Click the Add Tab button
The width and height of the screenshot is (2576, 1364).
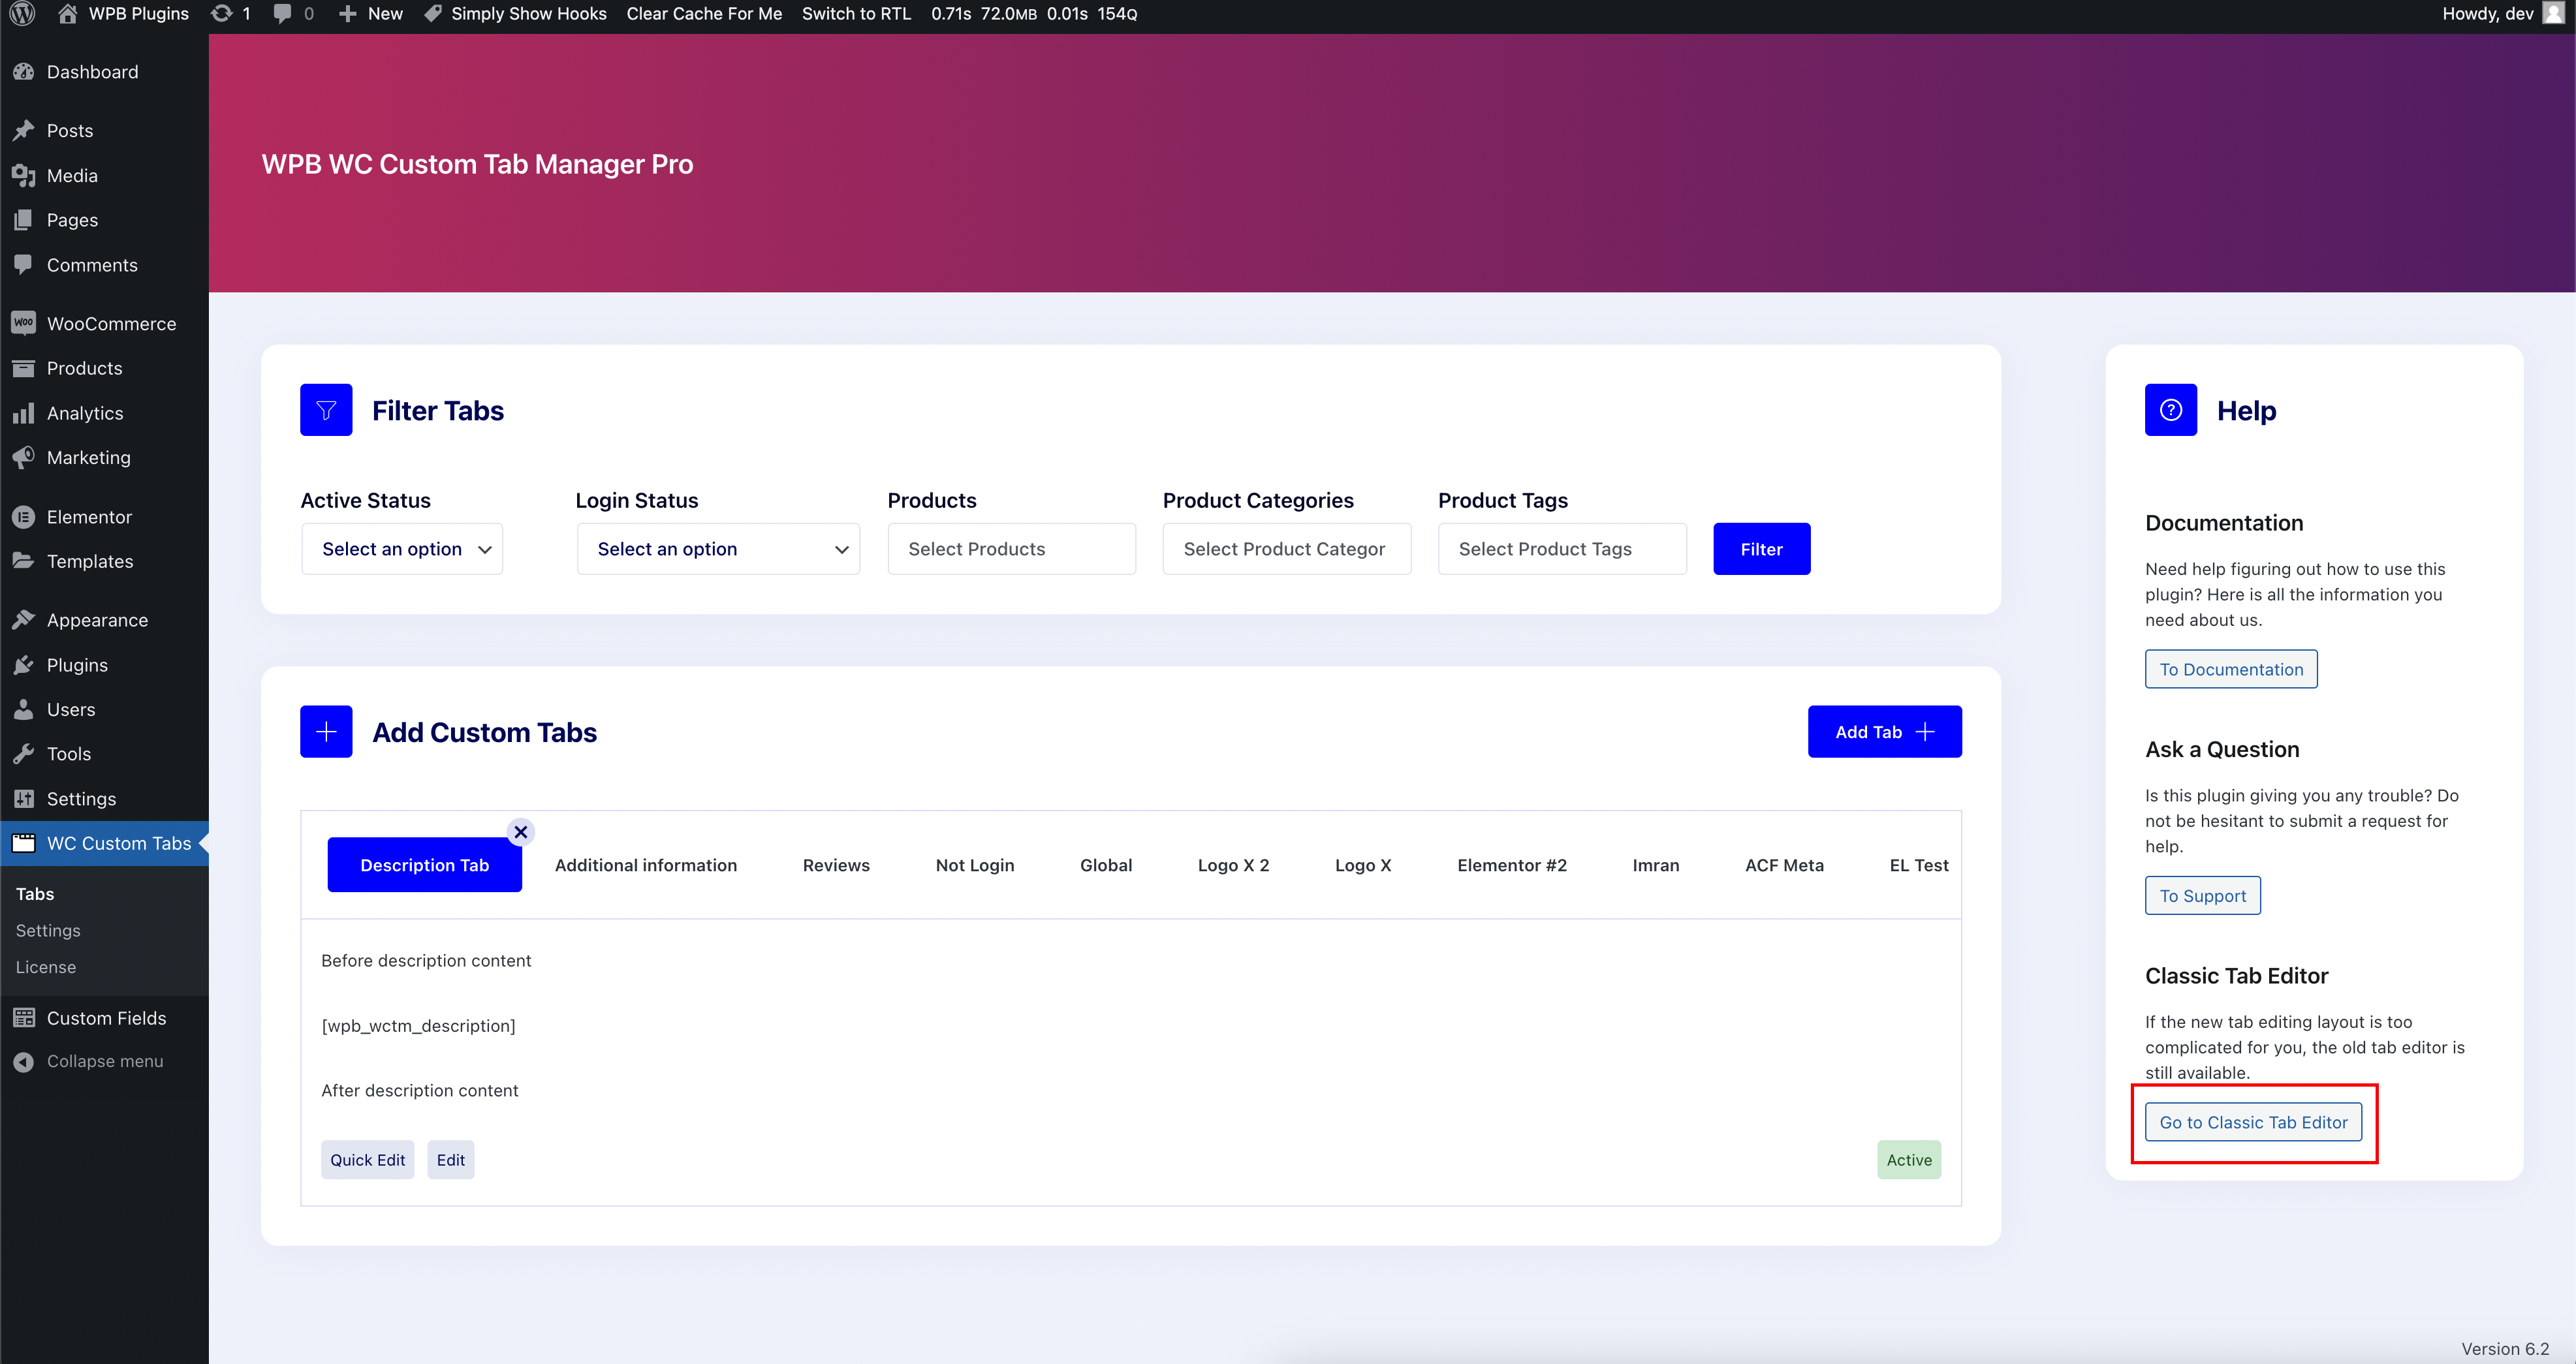1884,732
